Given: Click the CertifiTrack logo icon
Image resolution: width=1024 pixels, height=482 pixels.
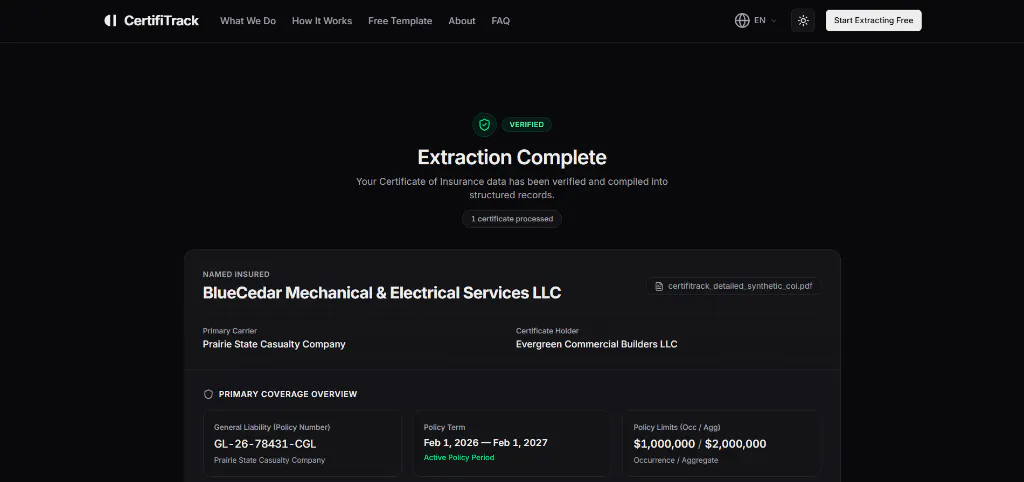Looking at the screenshot, I should coord(110,21).
